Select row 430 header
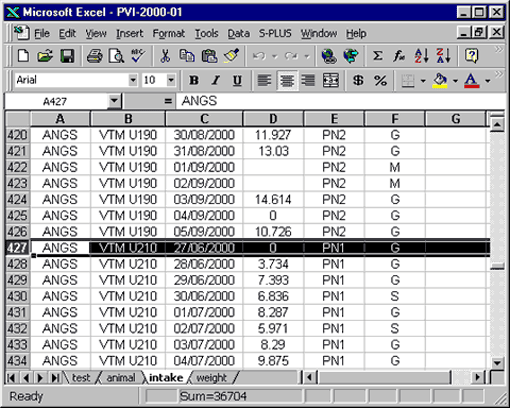510x408 pixels. click(17, 296)
